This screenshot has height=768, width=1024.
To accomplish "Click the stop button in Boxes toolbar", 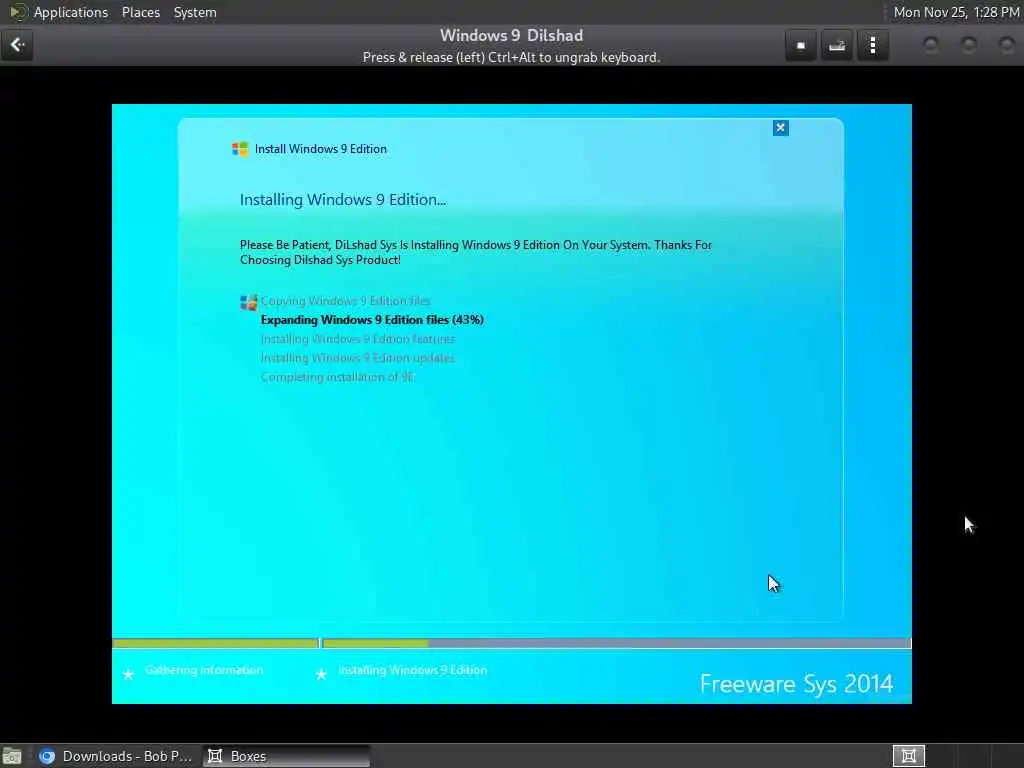I will (x=801, y=45).
